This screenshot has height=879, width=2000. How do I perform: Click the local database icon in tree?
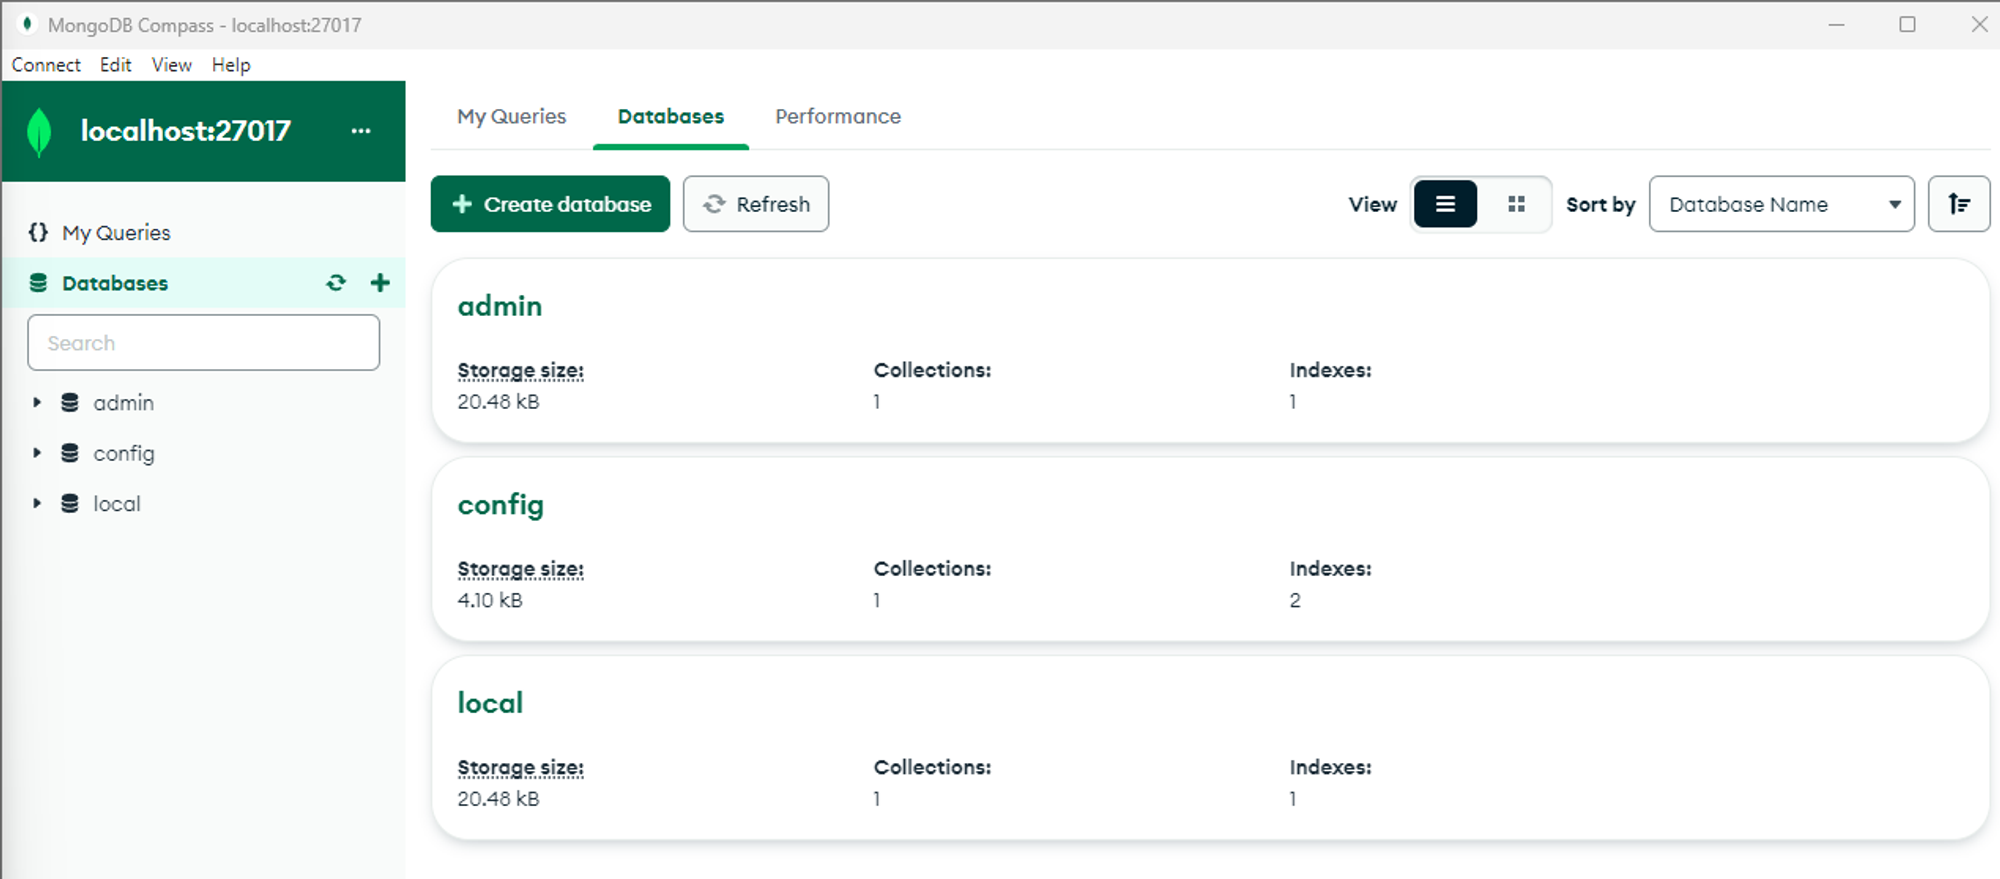click(x=70, y=503)
